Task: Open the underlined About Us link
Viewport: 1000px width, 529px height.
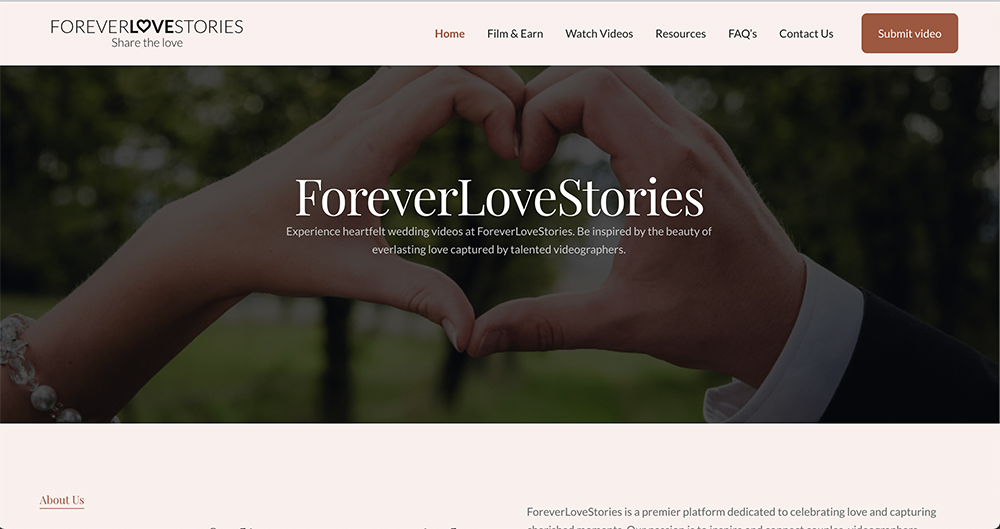Action: click(62, 500)
